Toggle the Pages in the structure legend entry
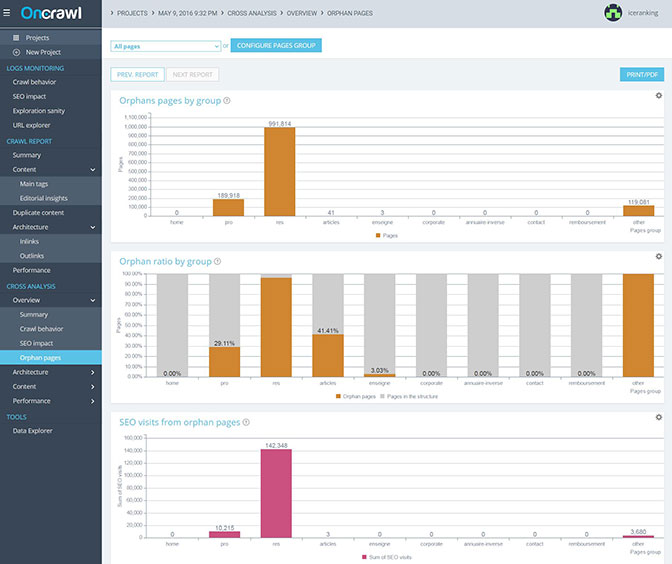Viewport: 672px width, 564px height. click(409, 396)
